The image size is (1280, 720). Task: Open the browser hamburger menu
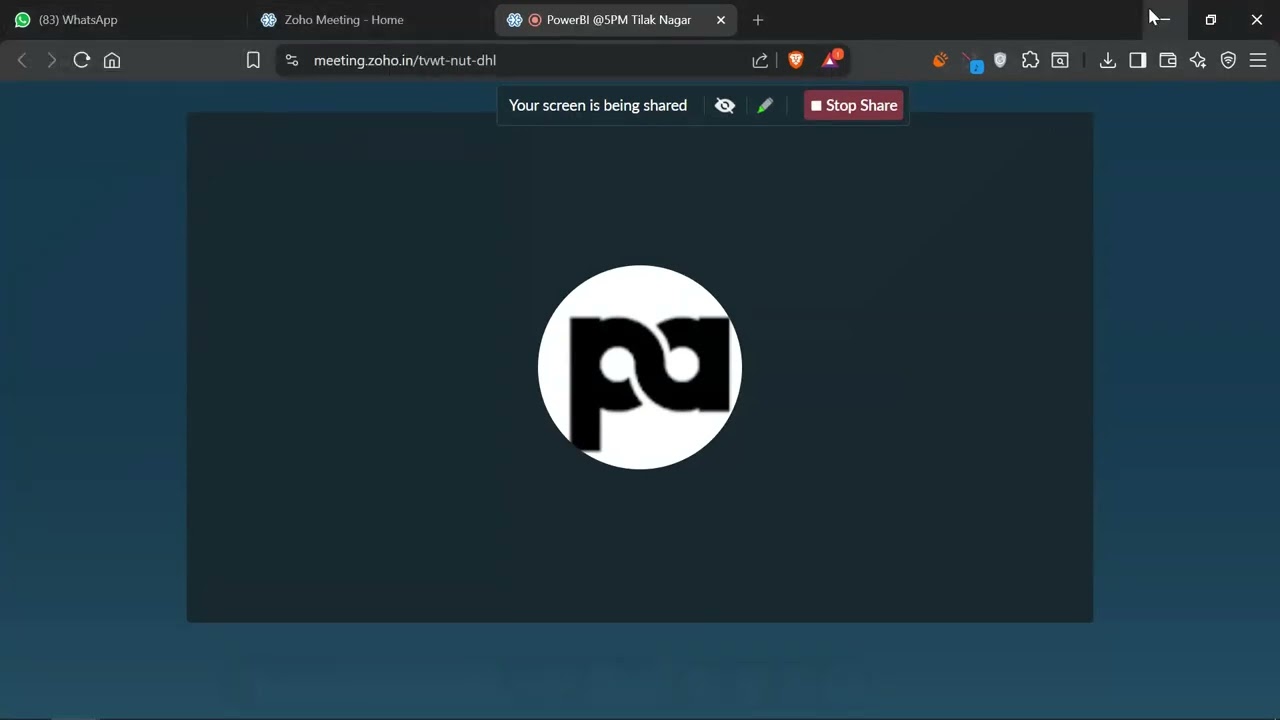[x=1258, y=60]
